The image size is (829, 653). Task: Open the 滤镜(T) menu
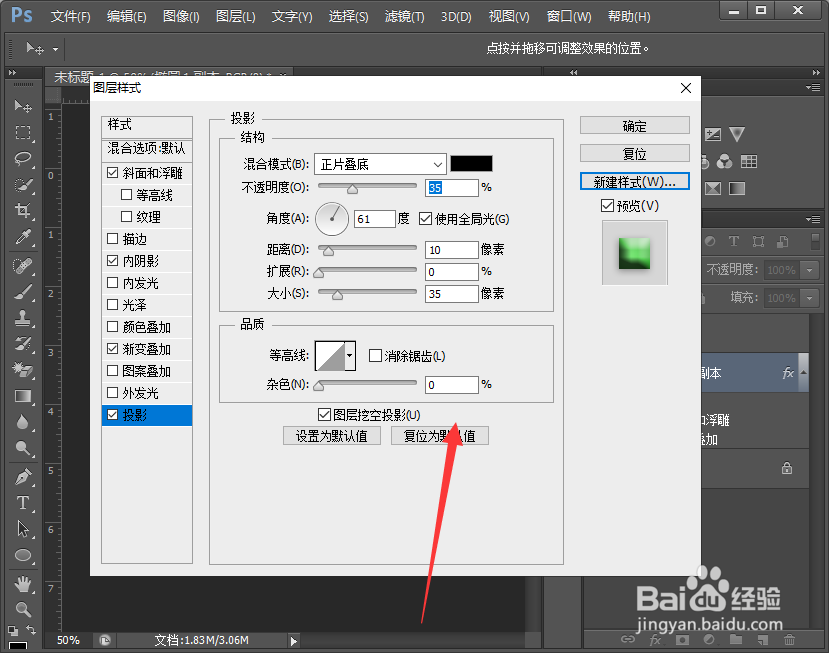tap(404, 17)
